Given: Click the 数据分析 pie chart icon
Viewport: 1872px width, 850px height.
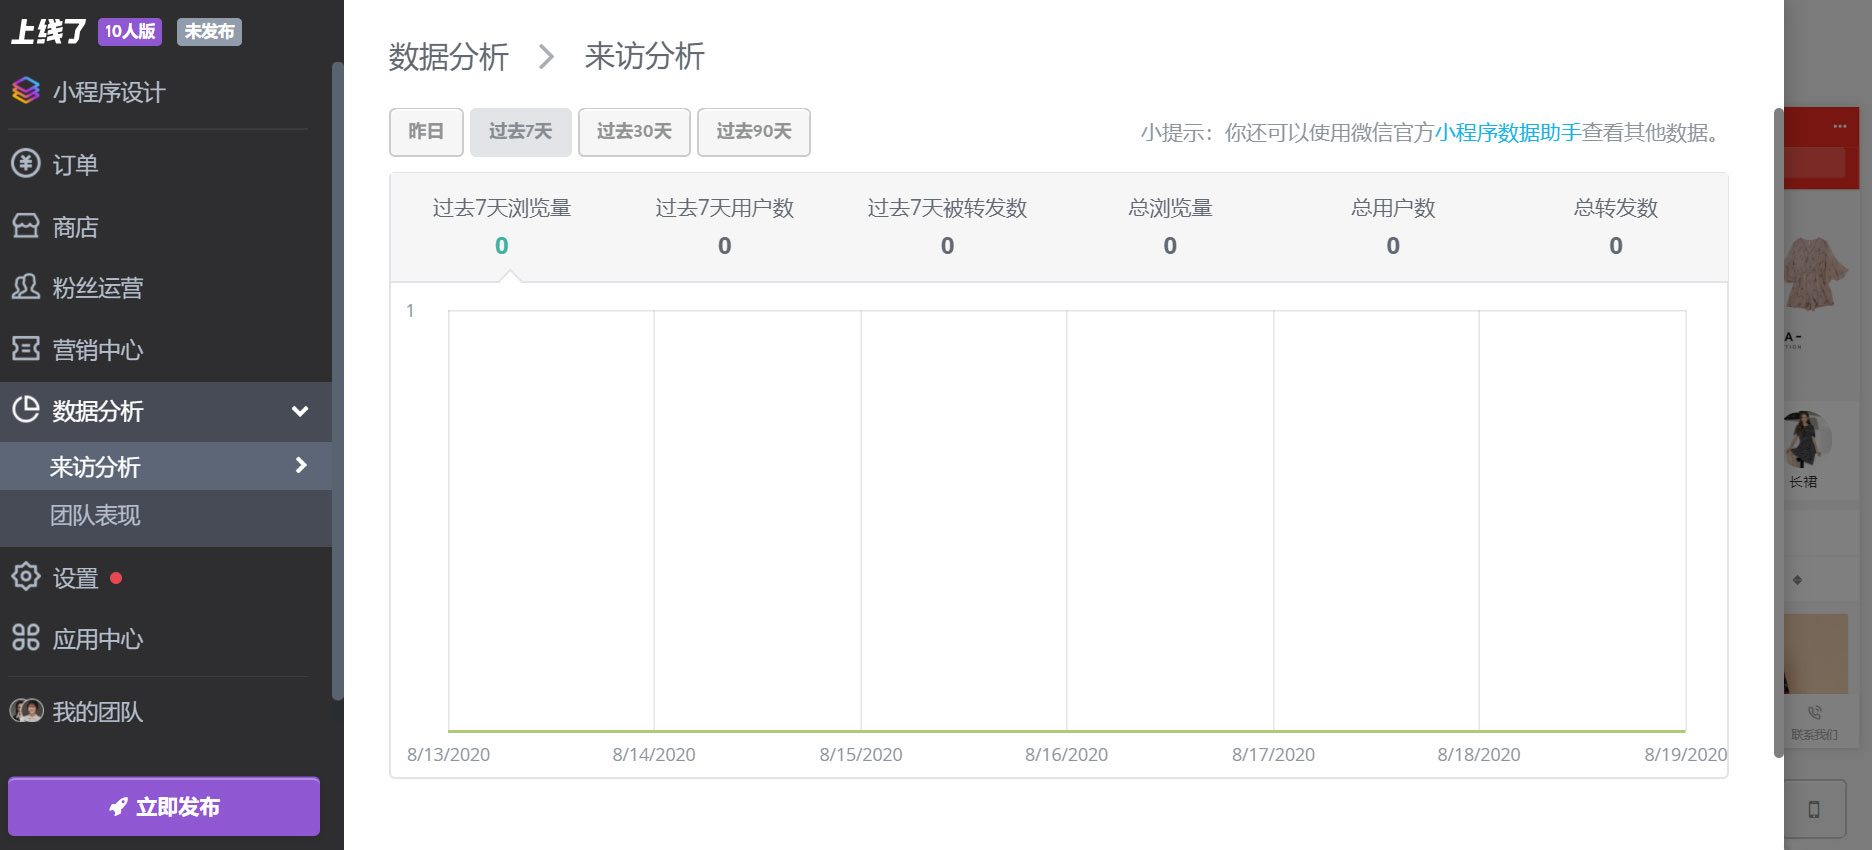Looking at the screenshot, I should coord(26,409).
